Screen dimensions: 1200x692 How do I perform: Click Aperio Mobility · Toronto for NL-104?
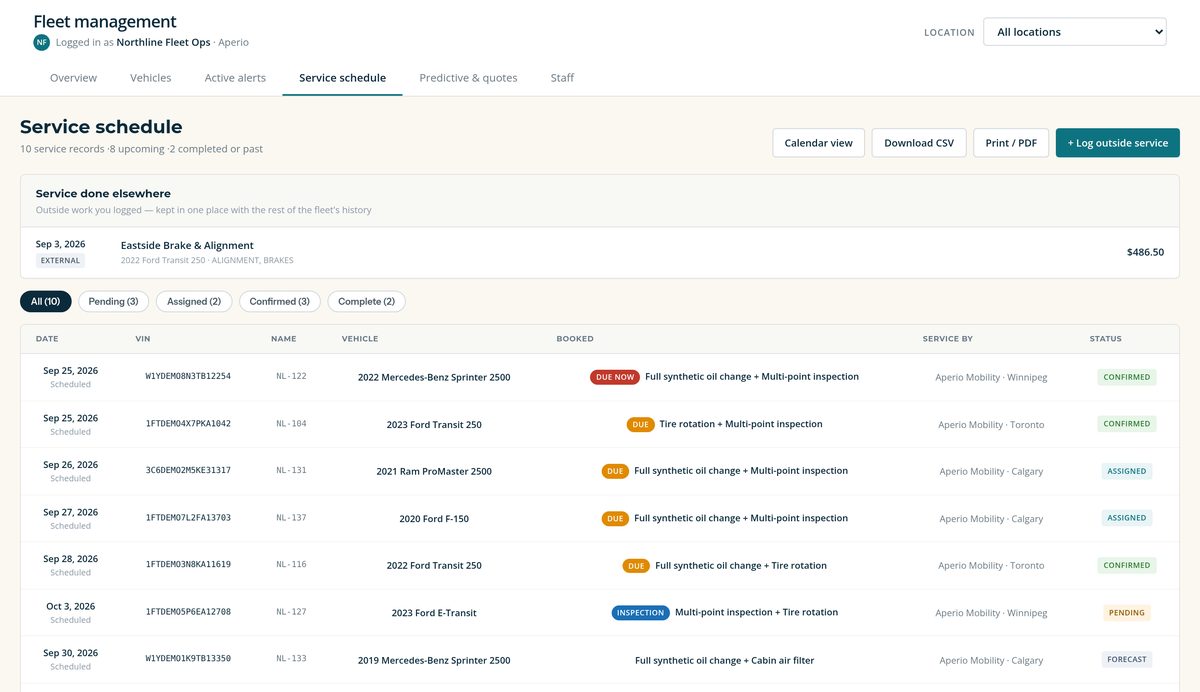pos(991,424)
